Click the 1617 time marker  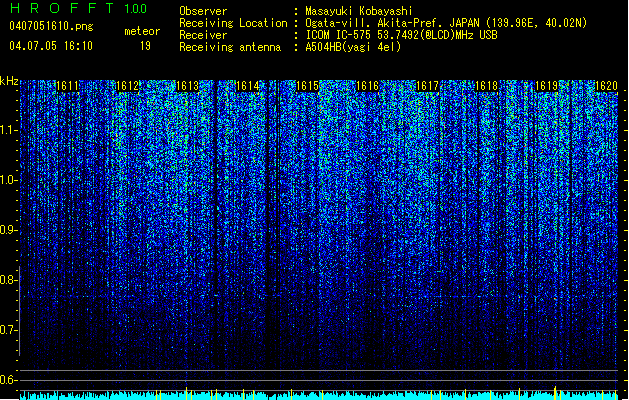[x=428, y=86]
